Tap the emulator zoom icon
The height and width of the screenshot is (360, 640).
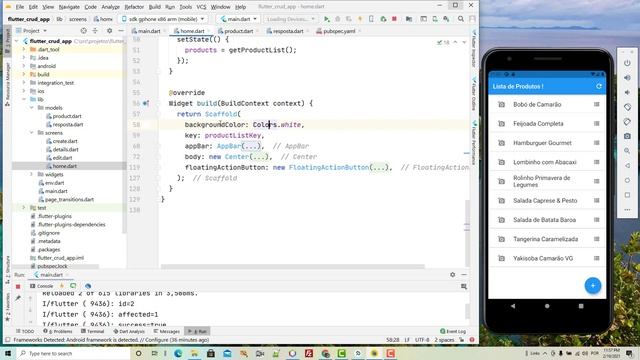(627, 151)
